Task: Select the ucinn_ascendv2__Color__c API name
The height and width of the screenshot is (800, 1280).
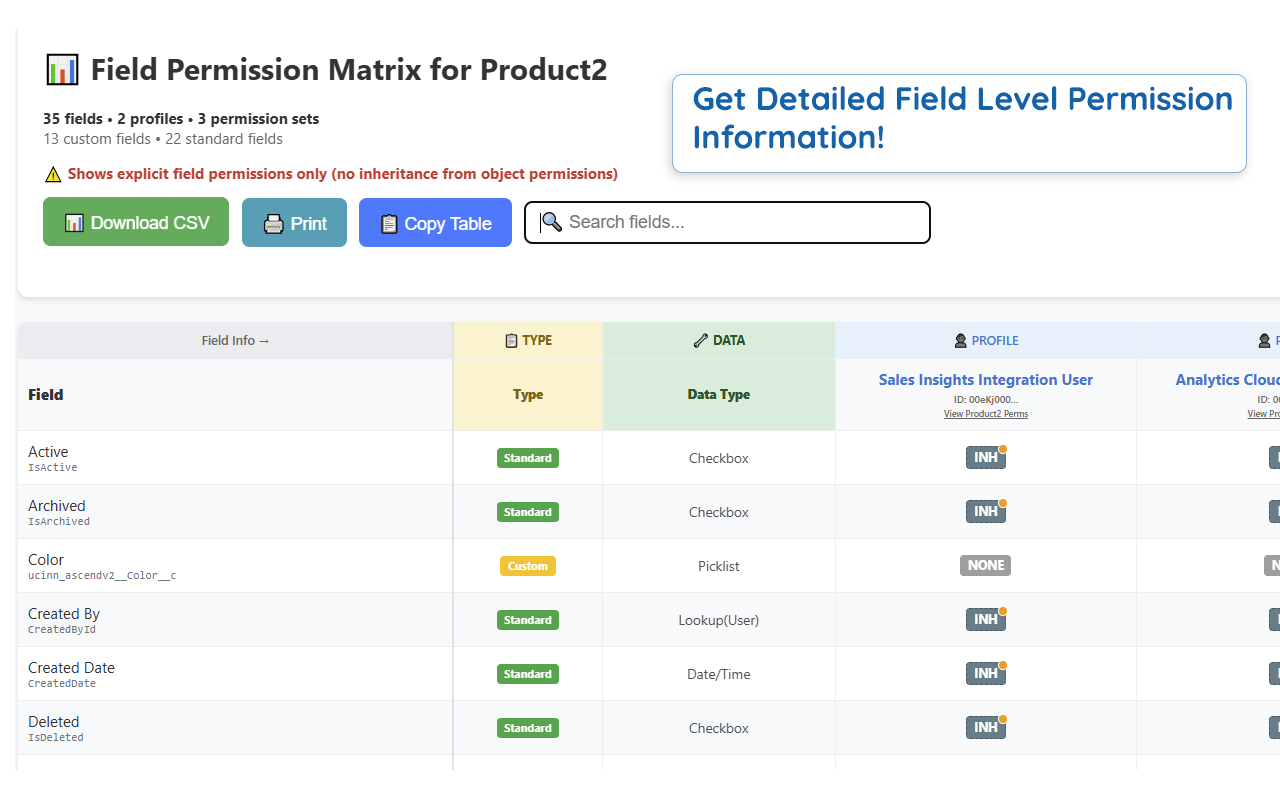Action: pos(102,576)
